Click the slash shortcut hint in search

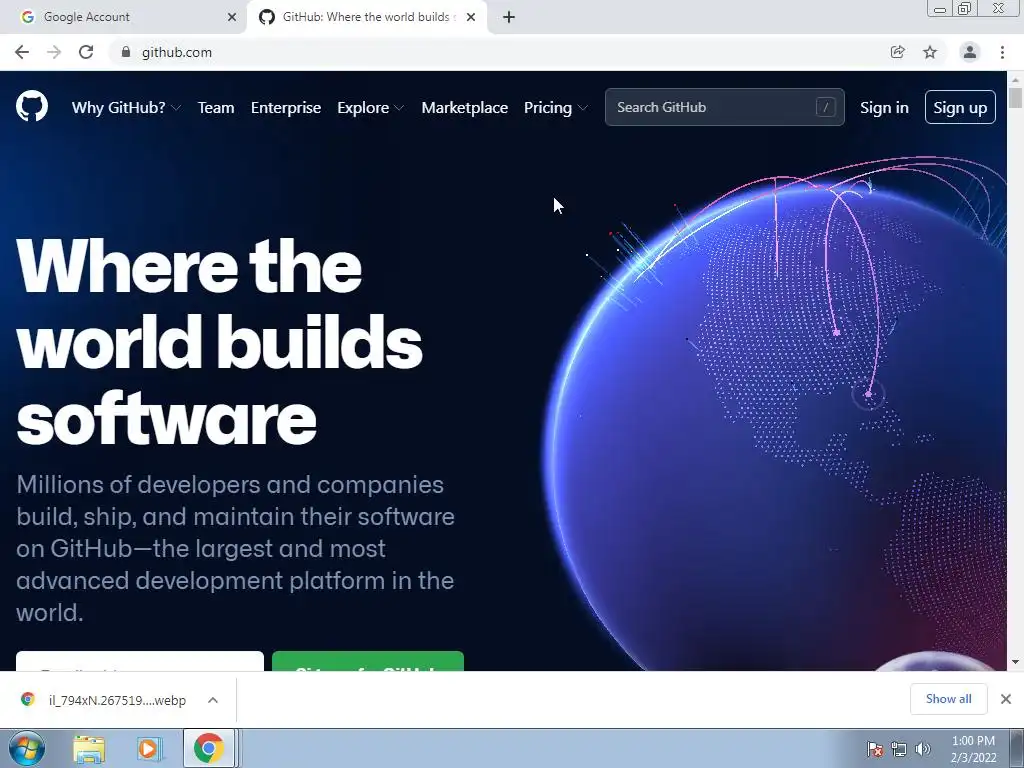click(825, 107)
